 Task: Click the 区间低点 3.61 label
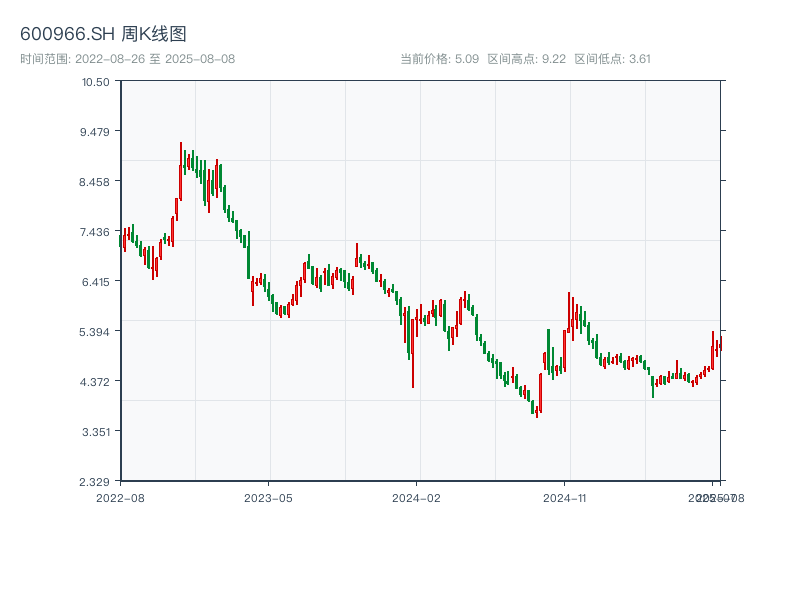(x=612, y=59)
